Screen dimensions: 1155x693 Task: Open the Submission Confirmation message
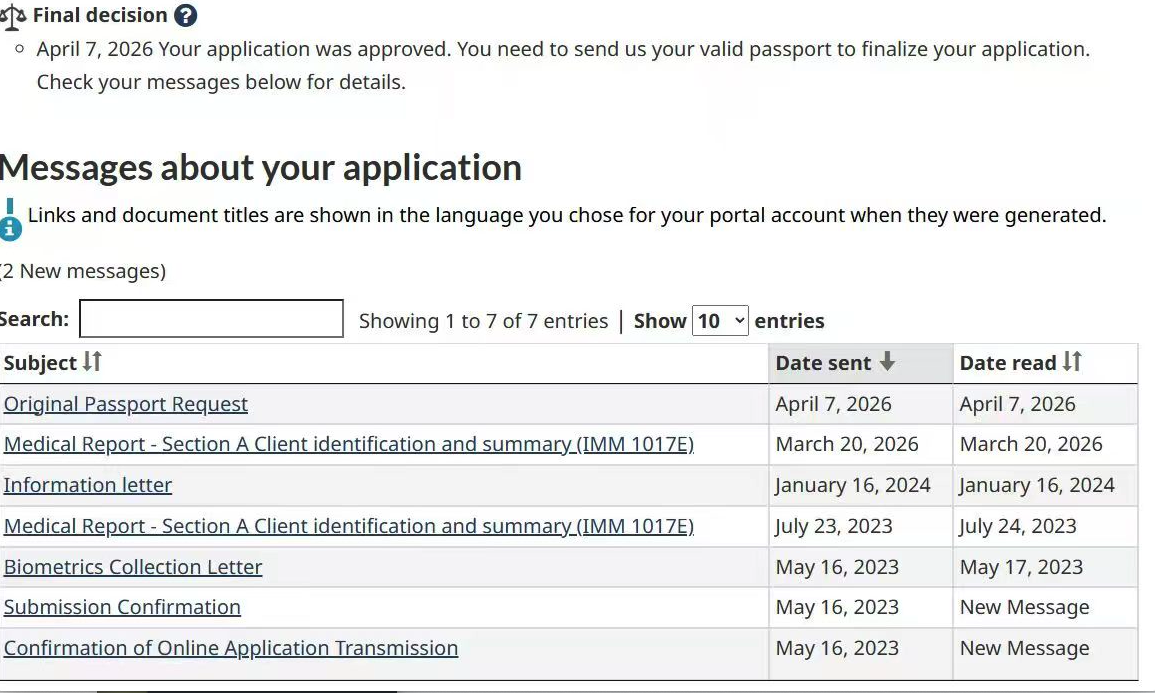[122, 607]
